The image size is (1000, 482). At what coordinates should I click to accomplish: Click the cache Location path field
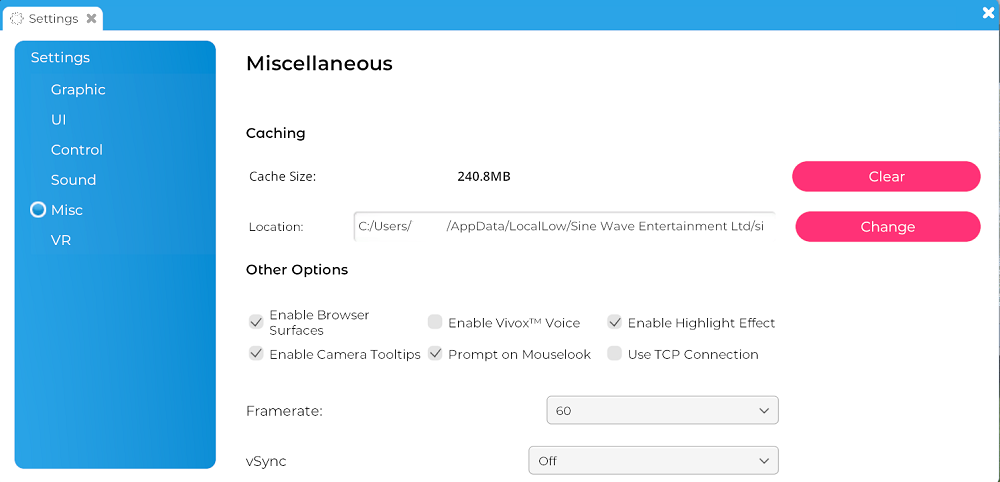pos(564,226)
